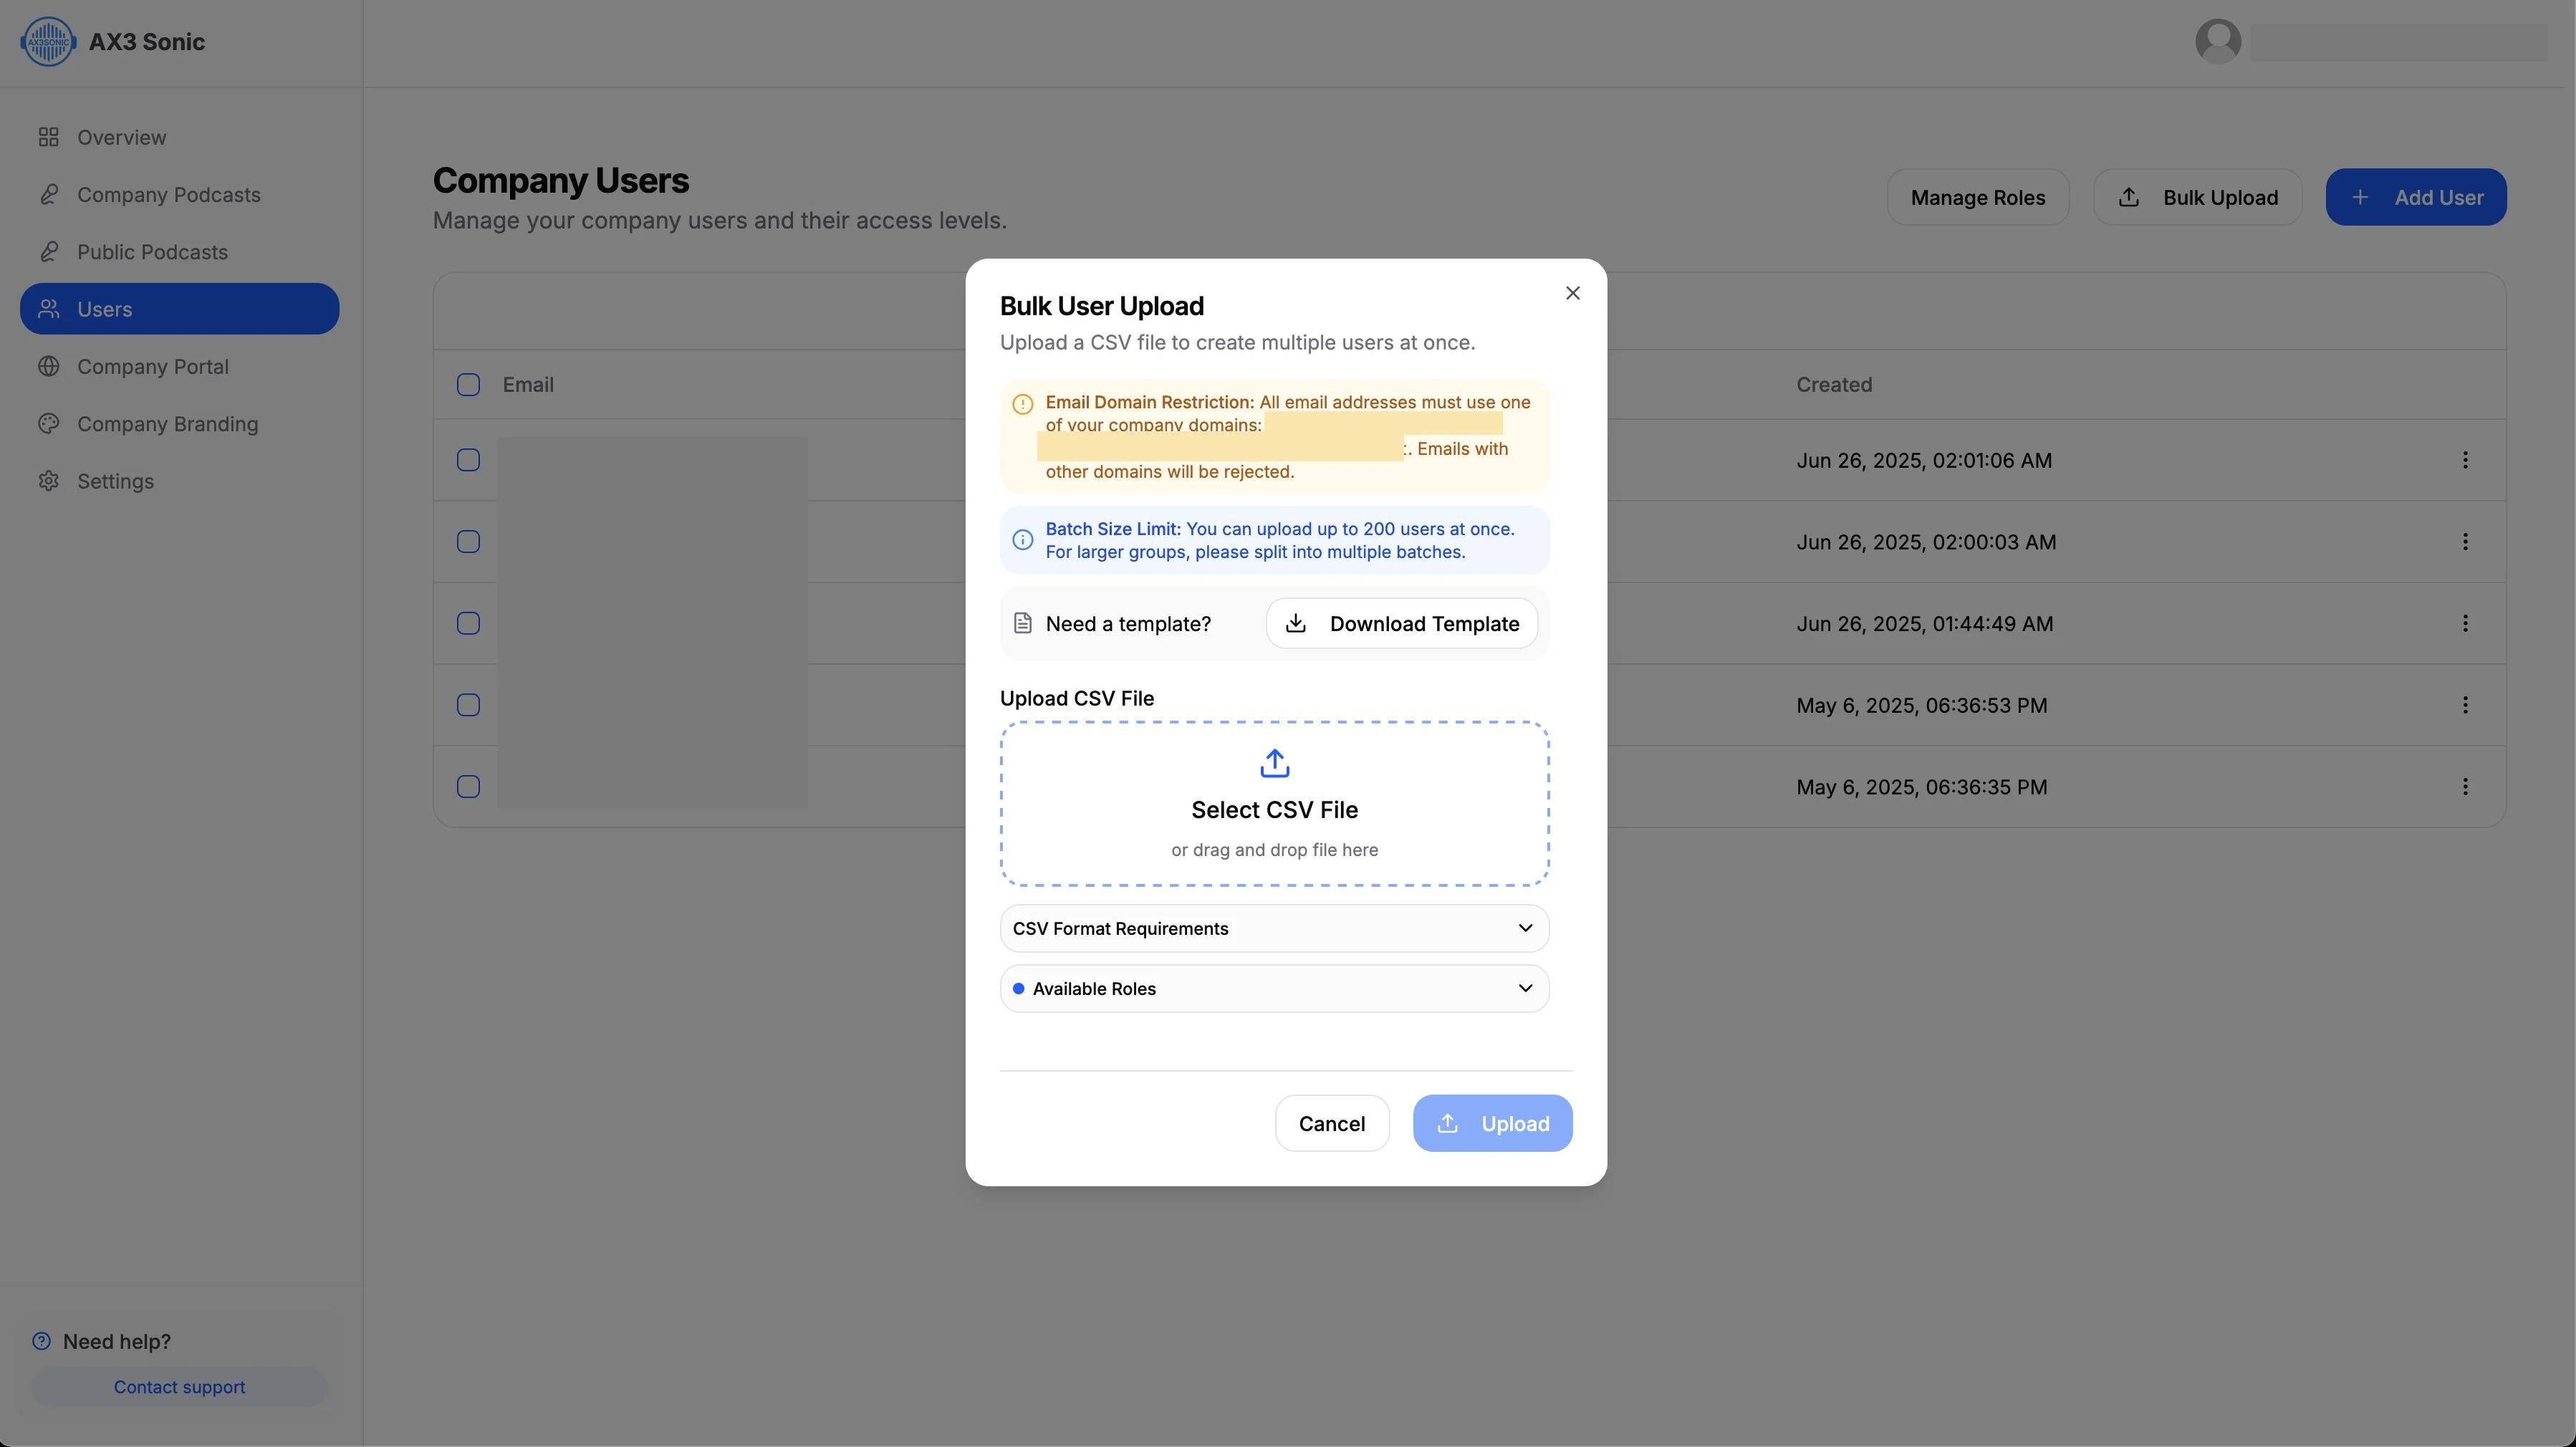Toggle the select-all checkbox beside Email header
This screenshot has height=1447, width=2576.
pyautogui.click(x=468, y=385)
